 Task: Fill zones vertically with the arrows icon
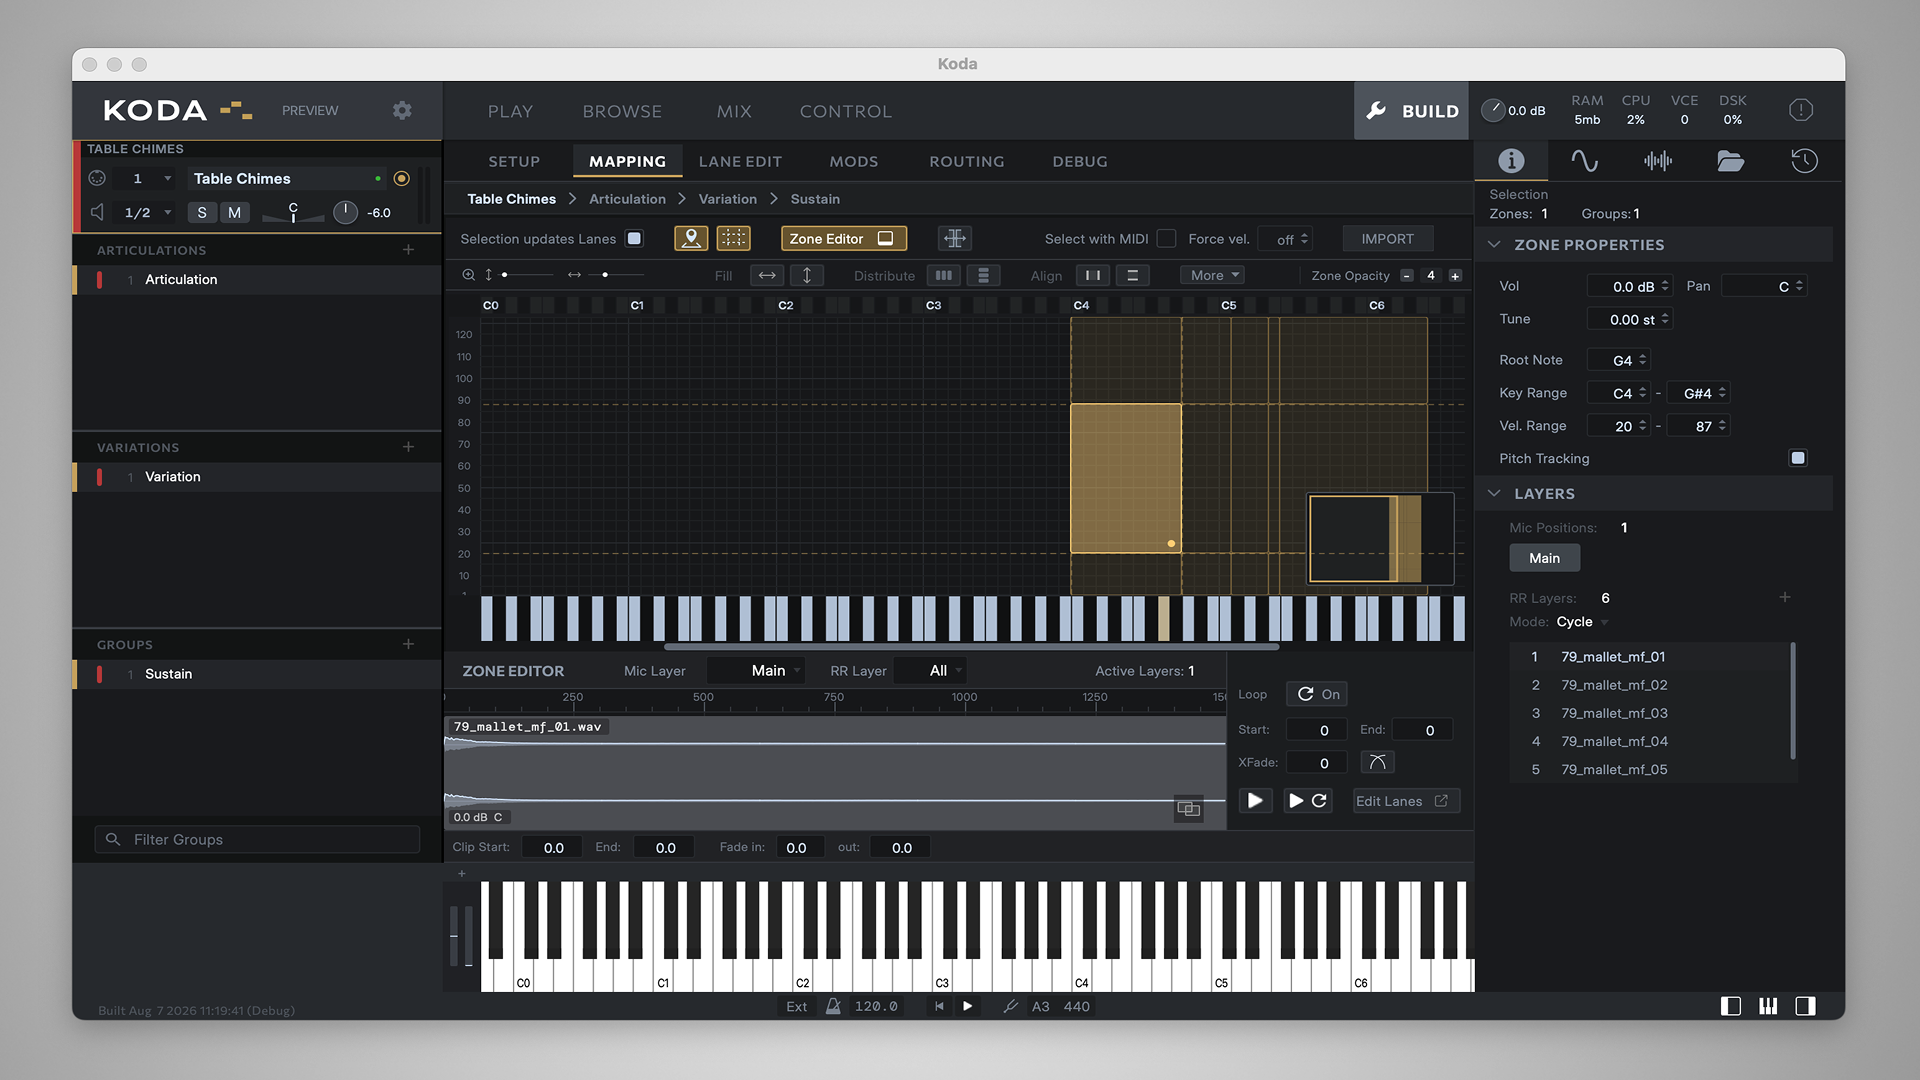coord(807,275)
